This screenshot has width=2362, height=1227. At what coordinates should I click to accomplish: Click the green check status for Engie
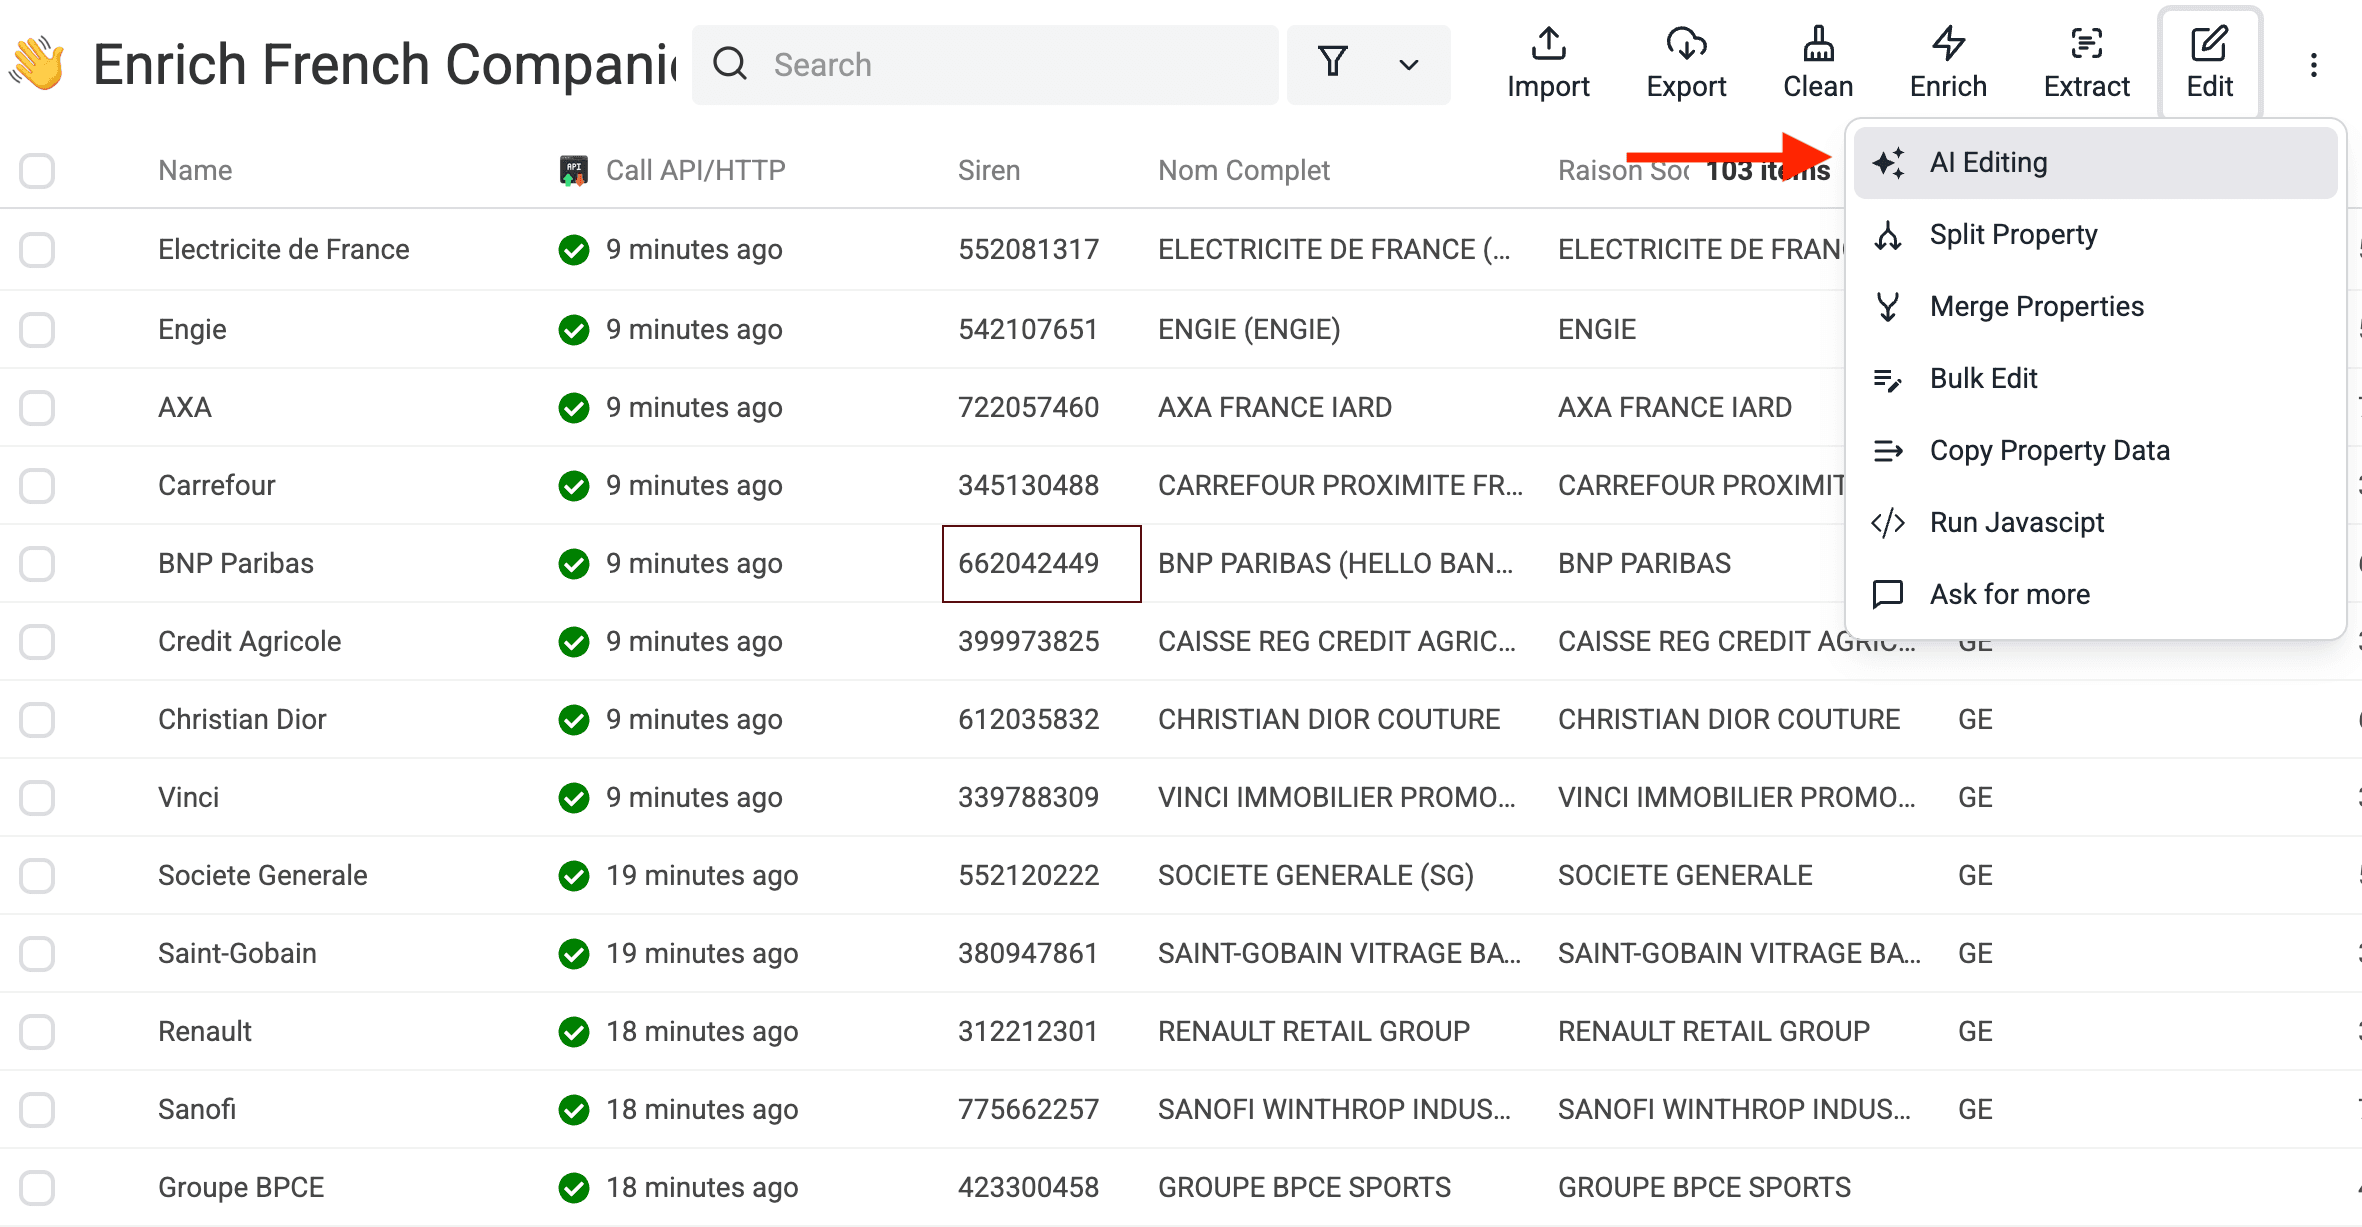point(573,329)
